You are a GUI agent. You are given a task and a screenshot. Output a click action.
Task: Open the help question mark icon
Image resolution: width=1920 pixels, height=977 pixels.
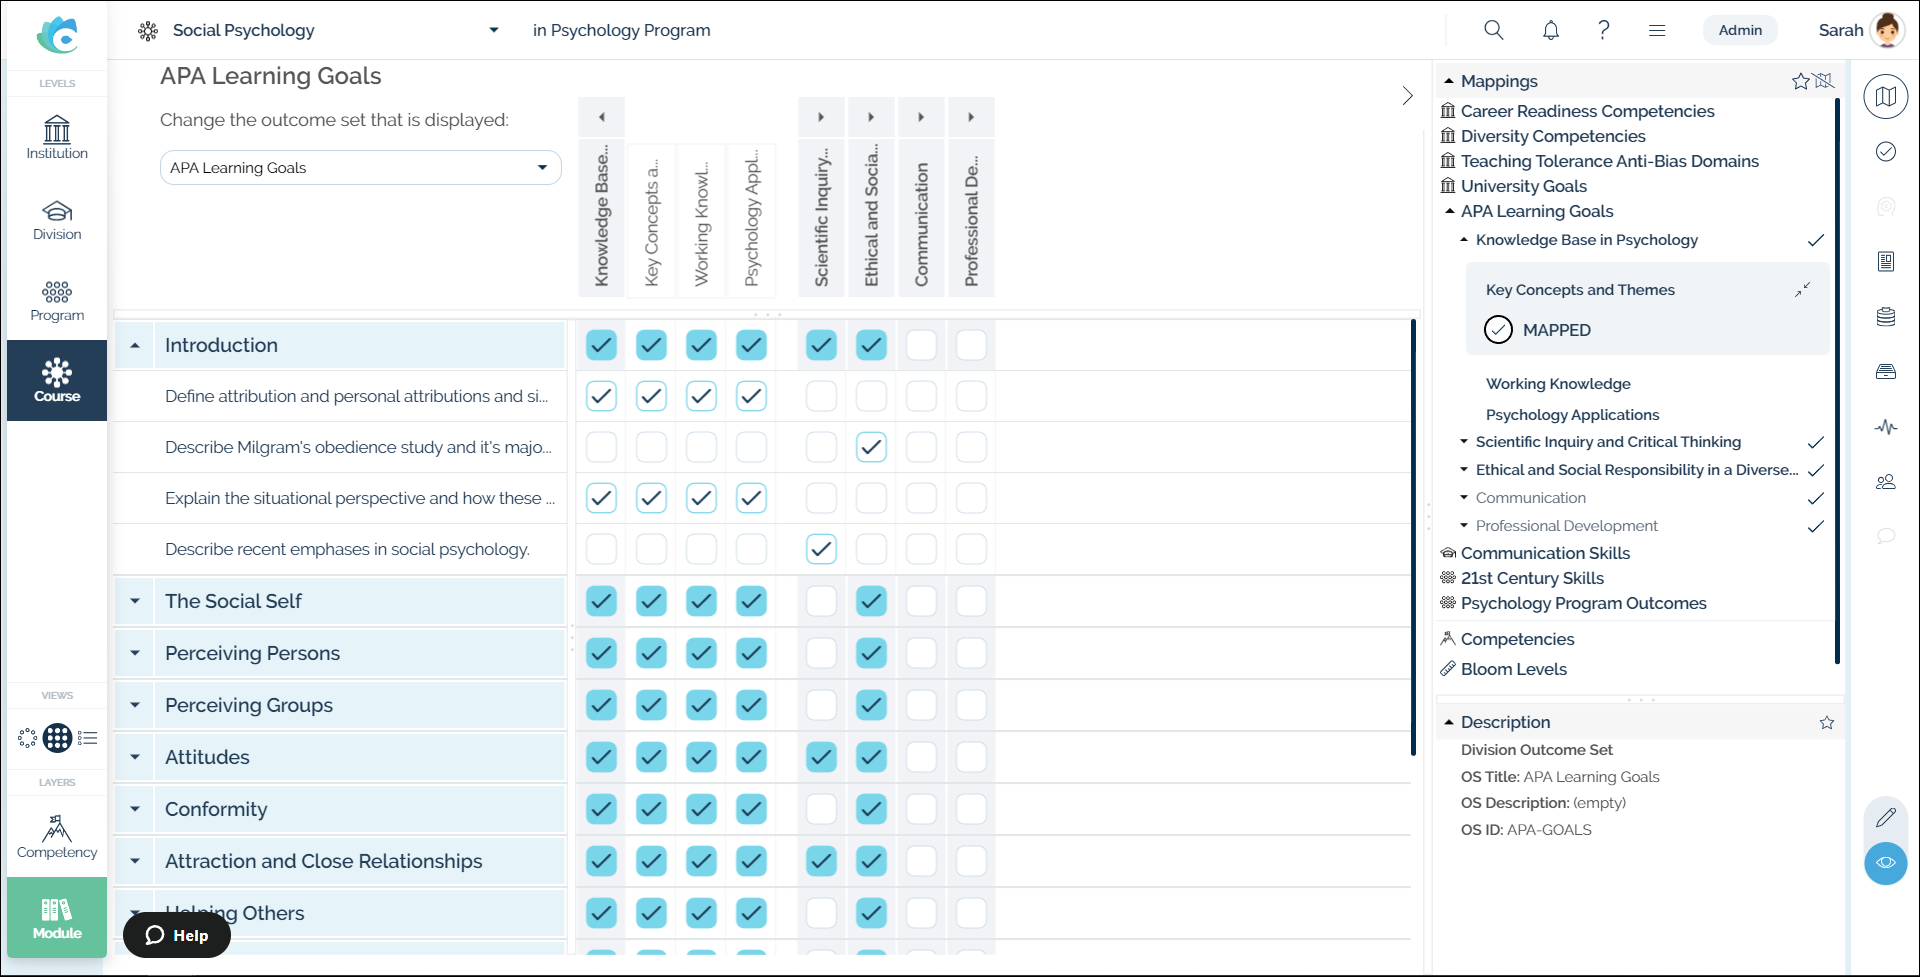[1603, 30]
